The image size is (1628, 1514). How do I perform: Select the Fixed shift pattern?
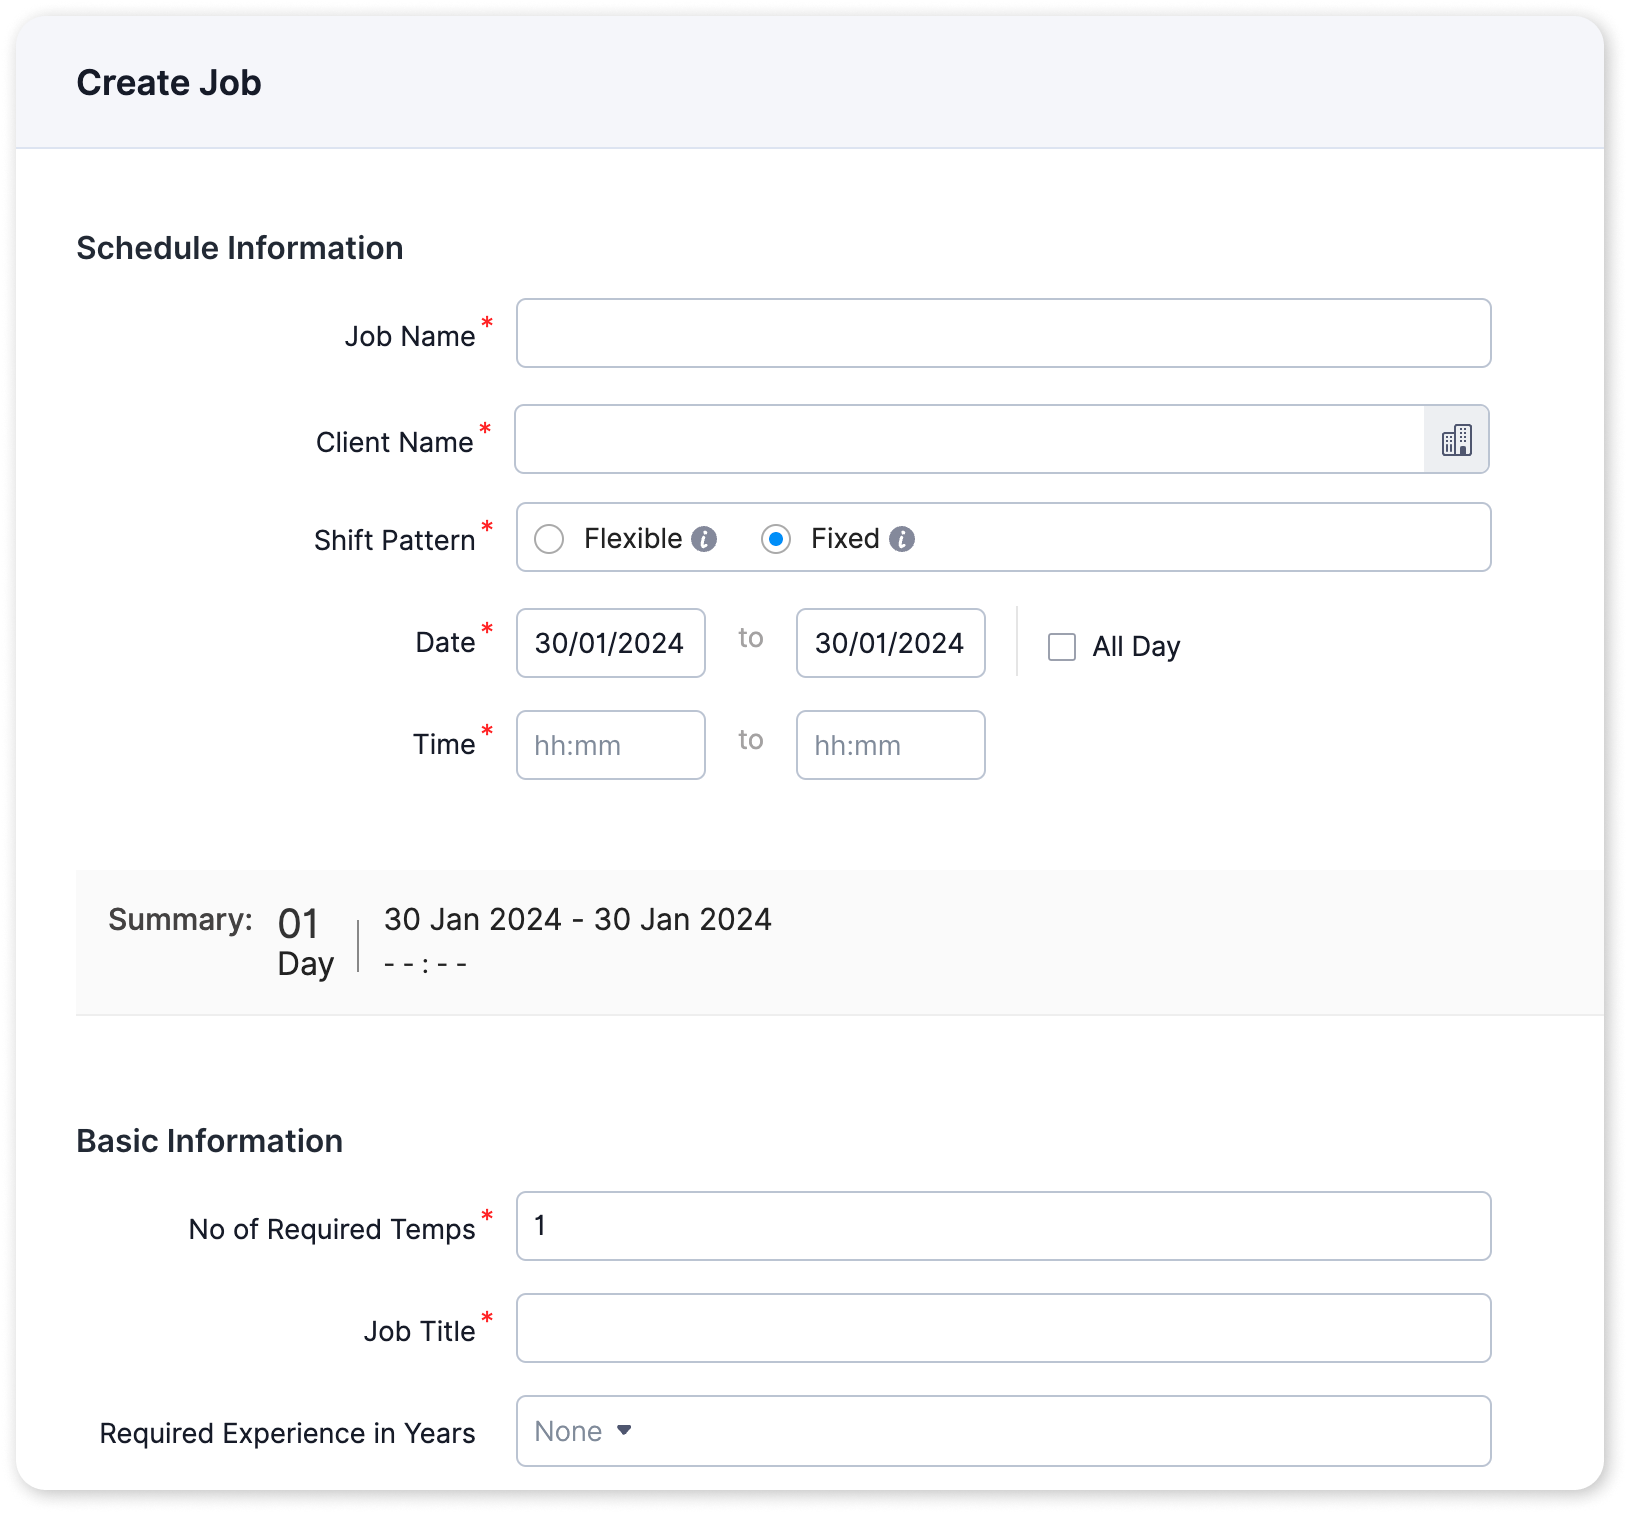776,539
